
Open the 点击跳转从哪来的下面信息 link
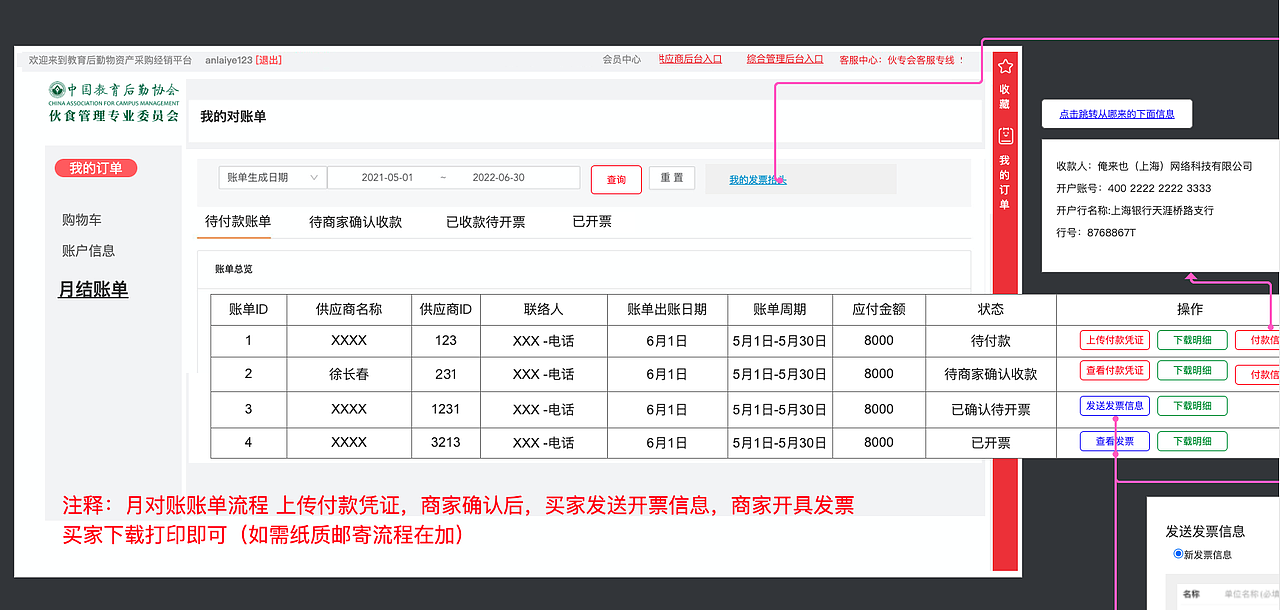(x=1117, y=113)
